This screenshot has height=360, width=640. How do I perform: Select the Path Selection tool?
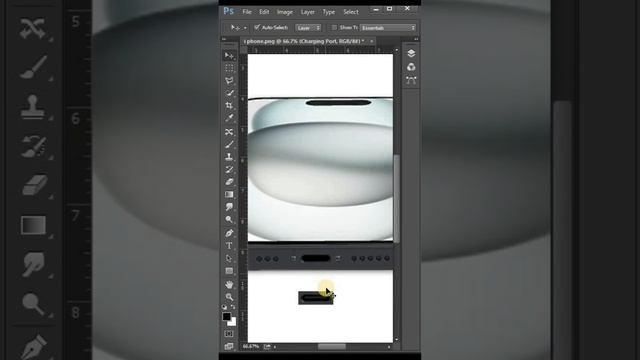click(x=229, y=258)
